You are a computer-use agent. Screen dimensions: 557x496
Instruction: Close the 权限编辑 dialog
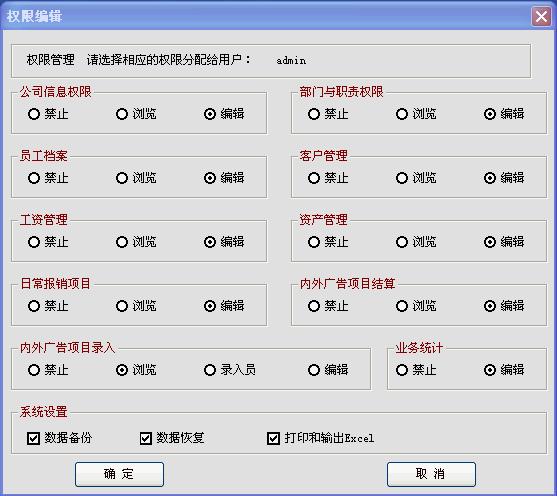coord(541,16)
